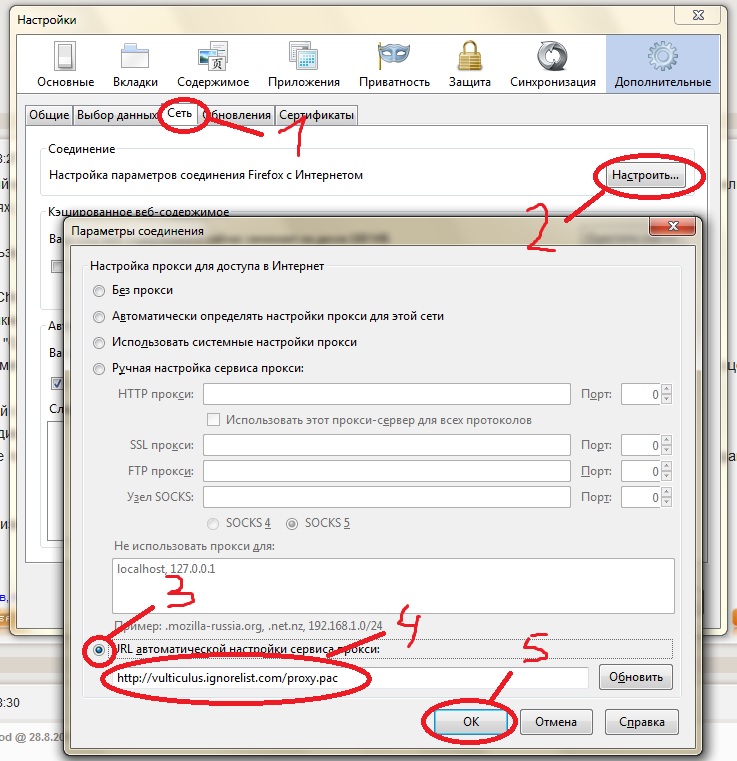Choose automatic proxy detection for this network
Image resolution: width=737 pixels, height=761 pixels.
[98, 317]
